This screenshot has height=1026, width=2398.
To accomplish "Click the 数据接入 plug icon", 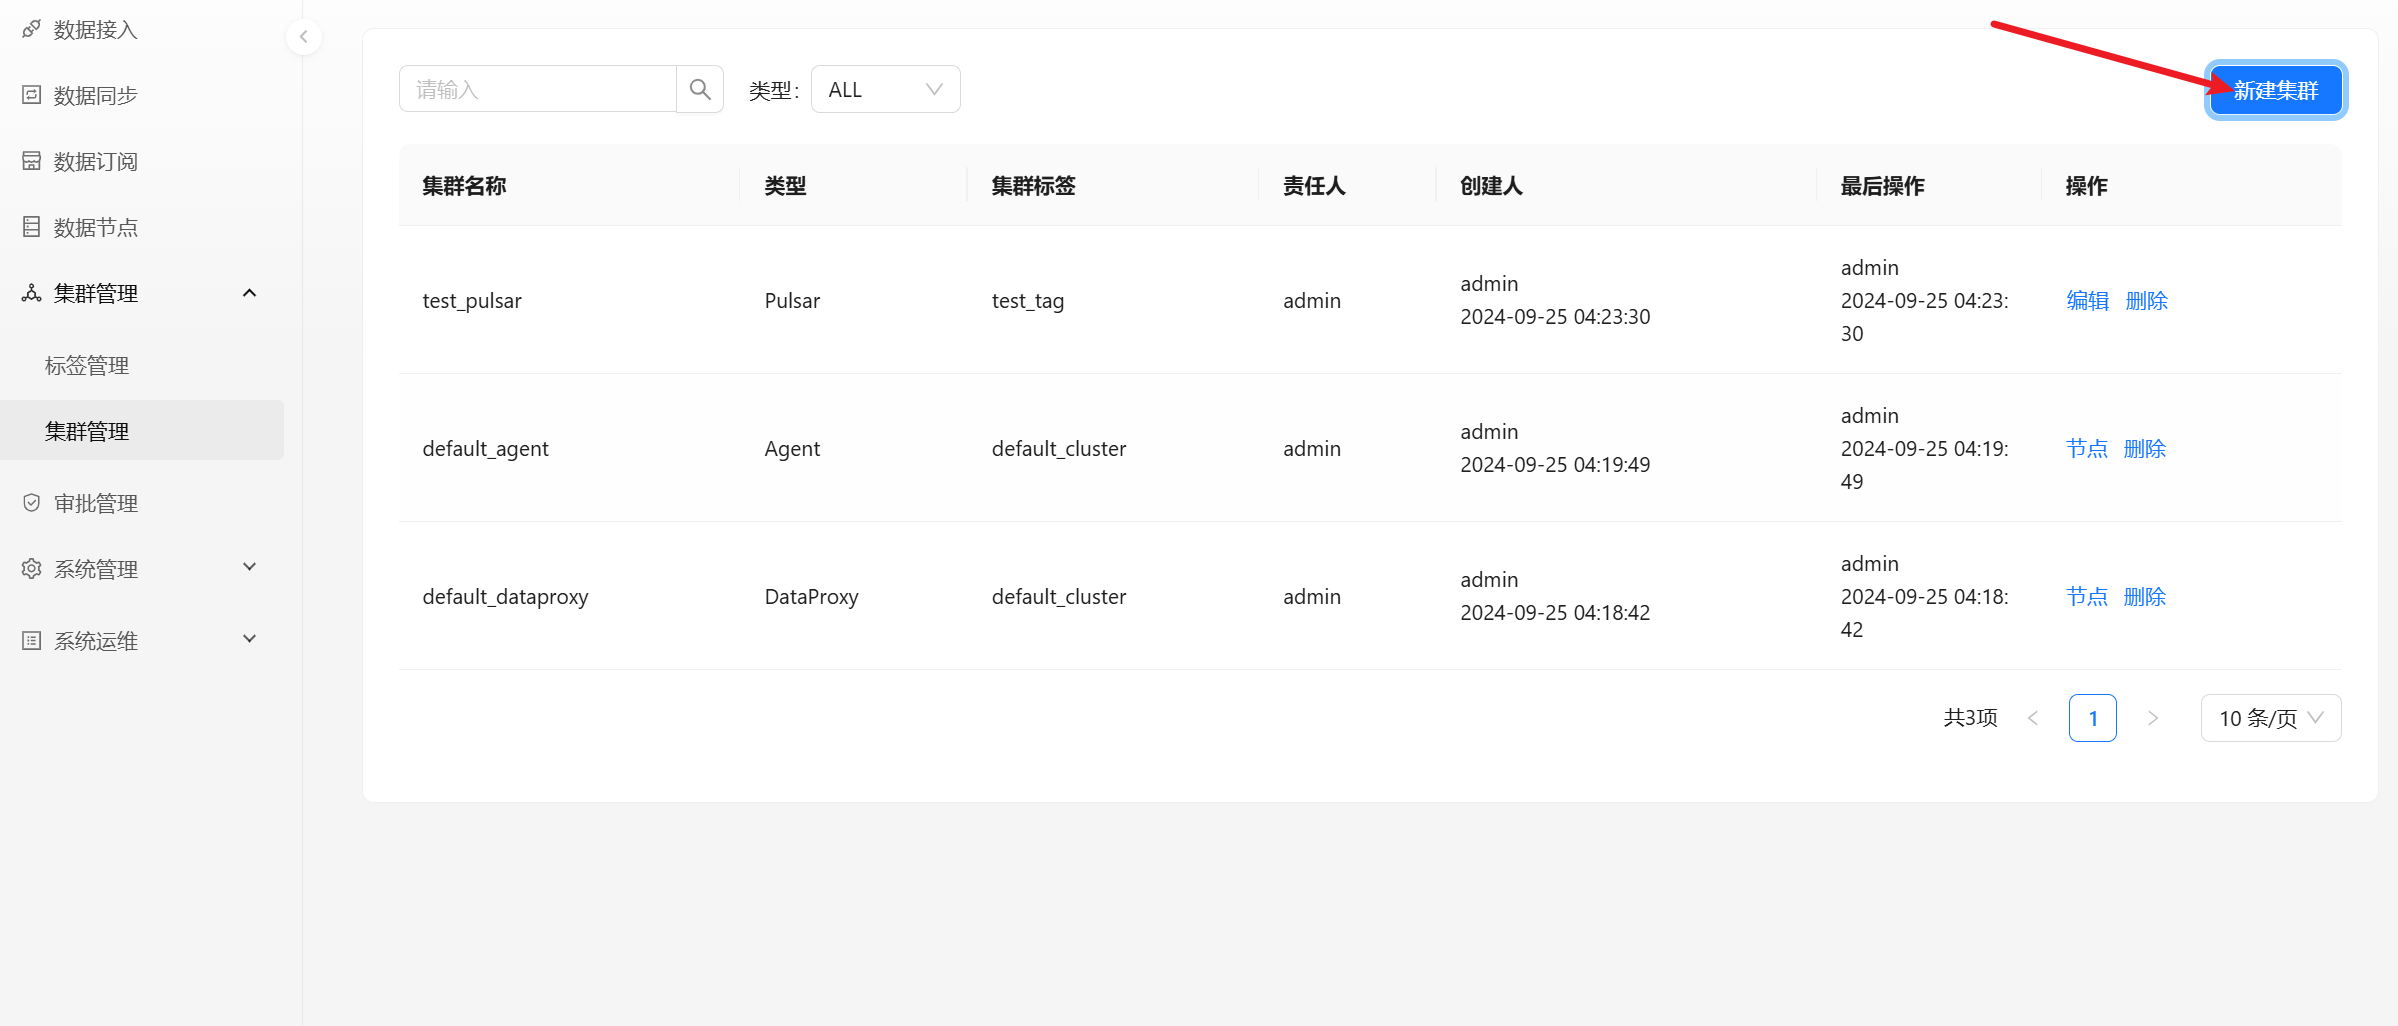I will pyautogui.click(x=32, y=29).
